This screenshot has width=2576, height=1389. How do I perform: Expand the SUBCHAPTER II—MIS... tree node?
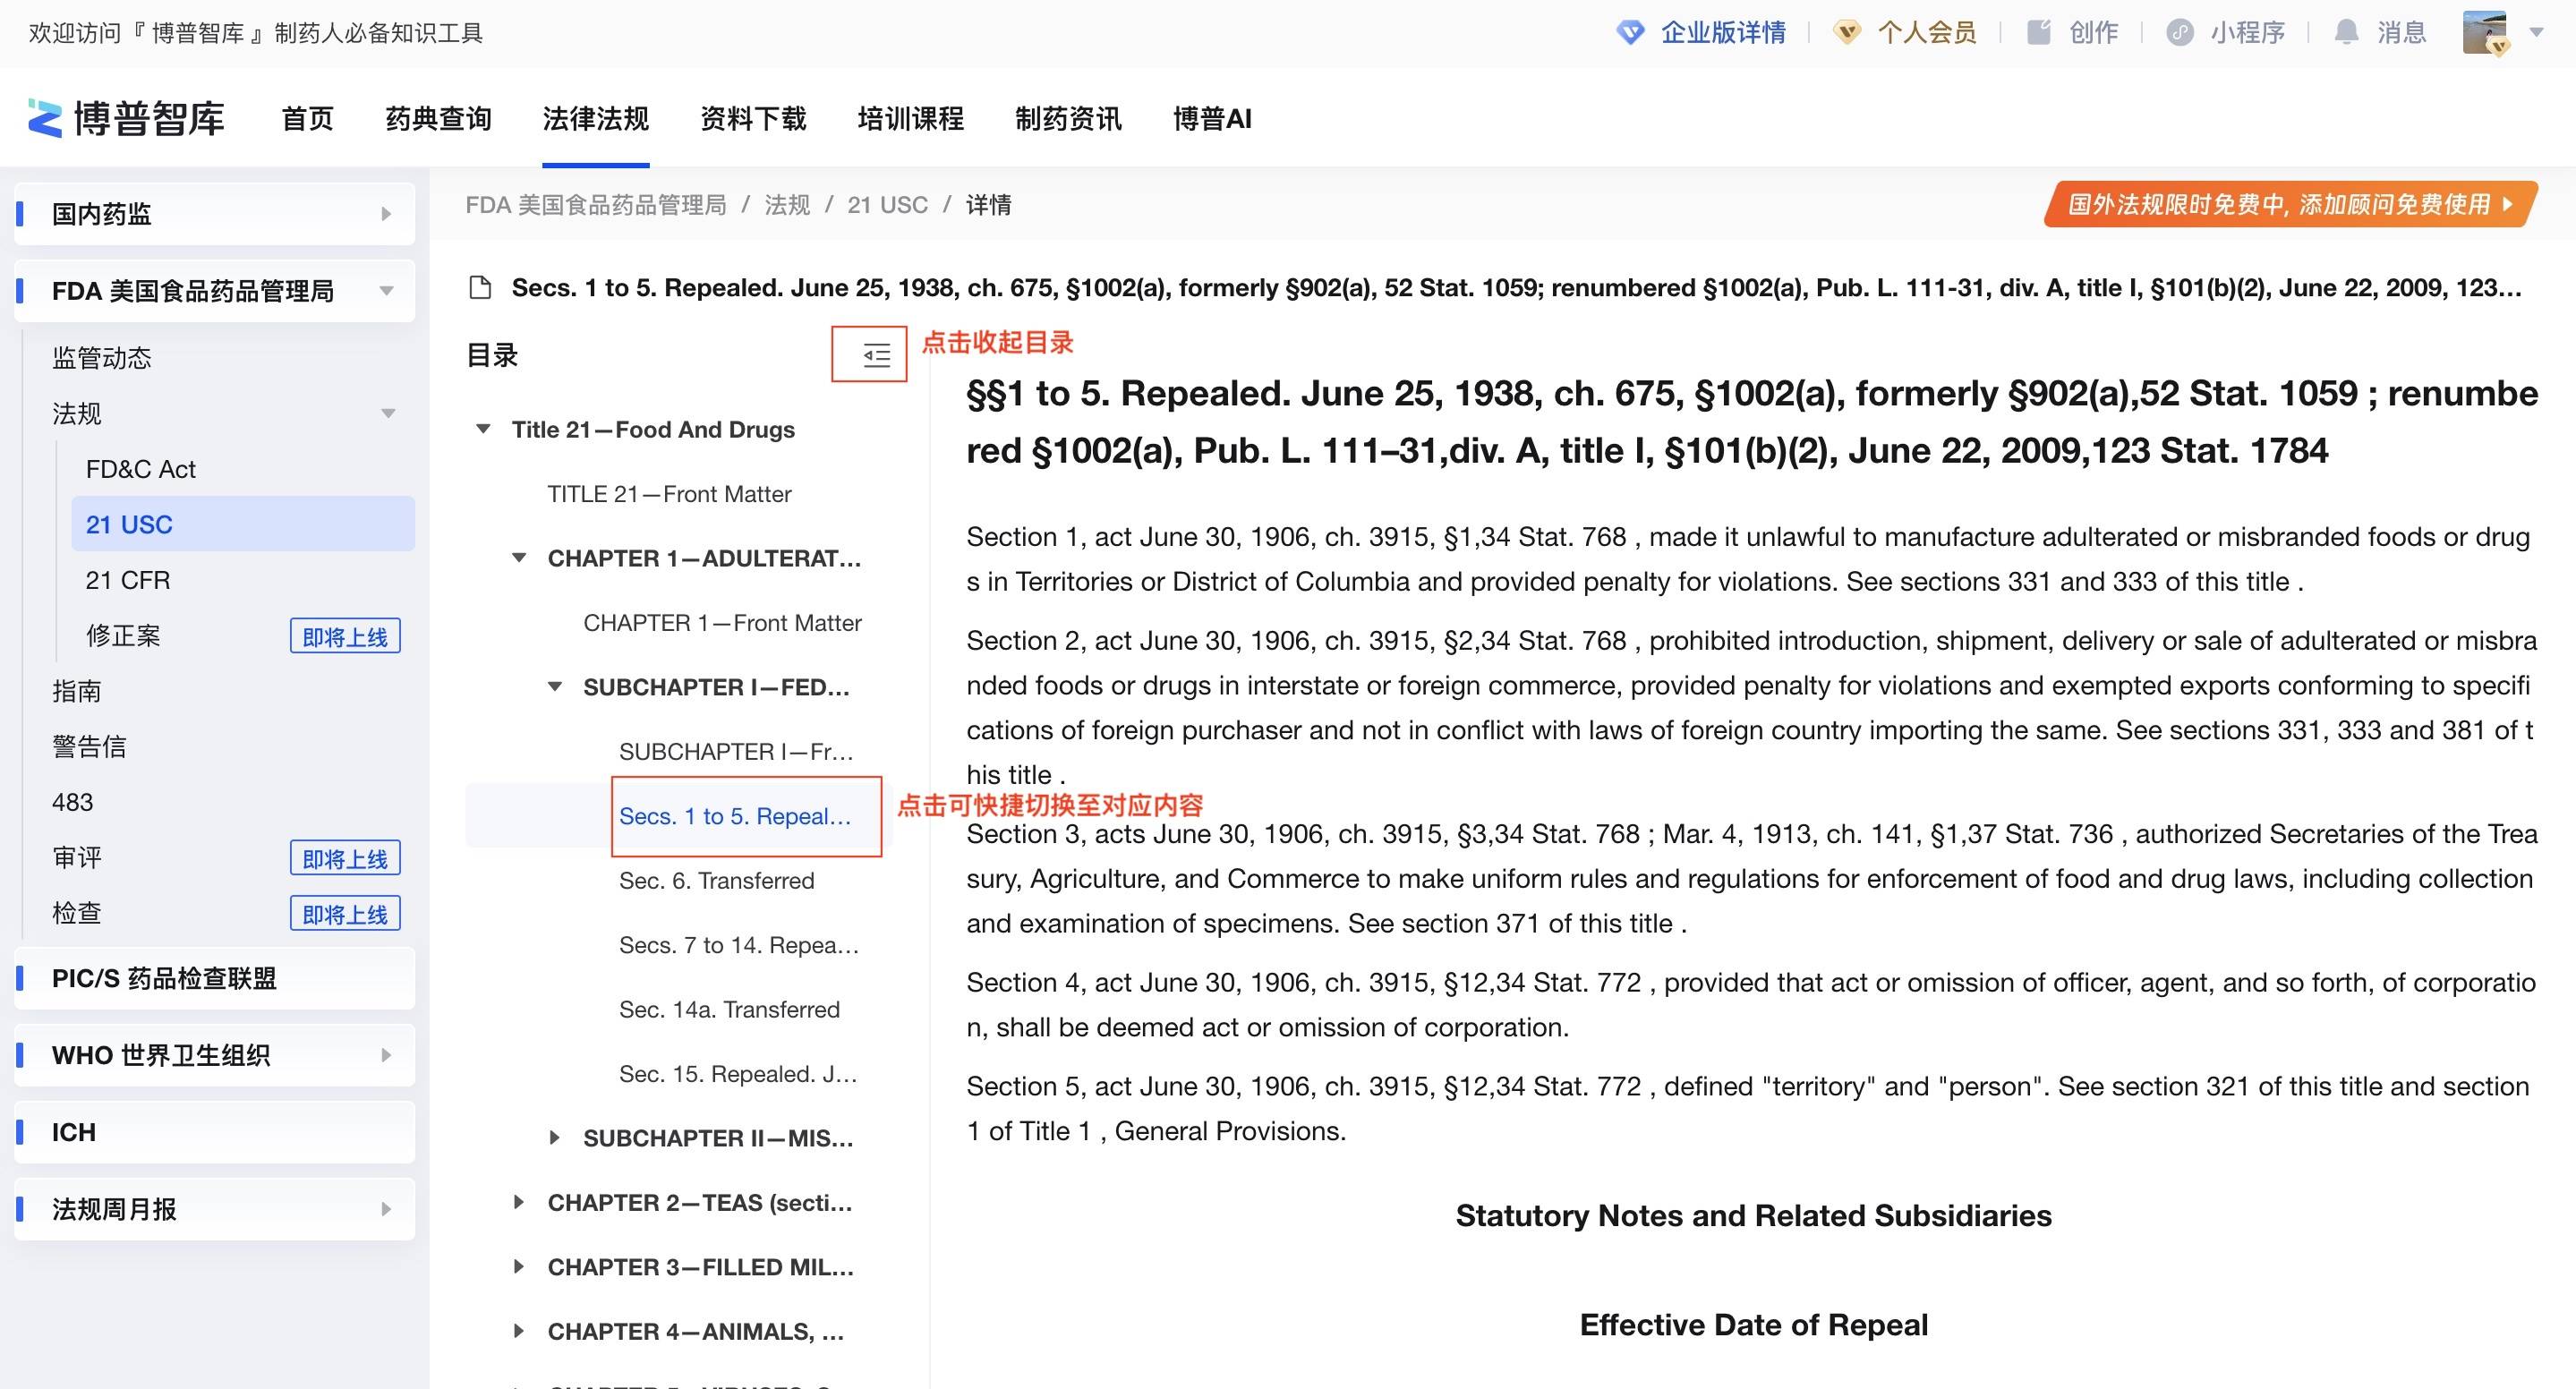click(x=555, y=1138)
